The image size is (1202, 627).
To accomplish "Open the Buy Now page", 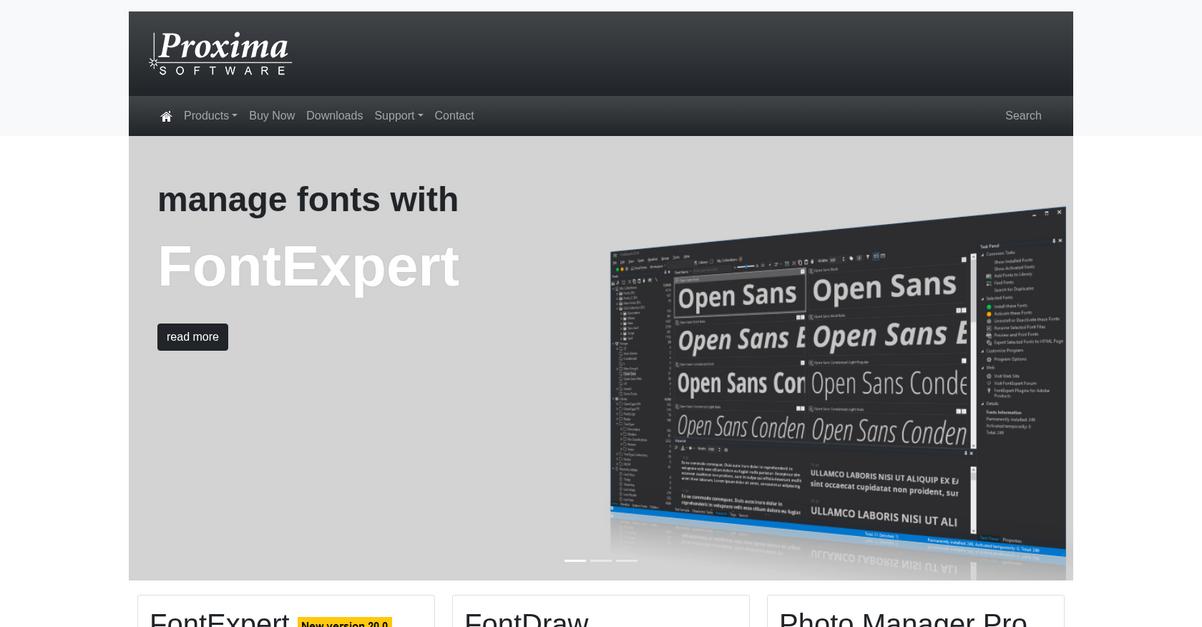I will pos(272,116).
